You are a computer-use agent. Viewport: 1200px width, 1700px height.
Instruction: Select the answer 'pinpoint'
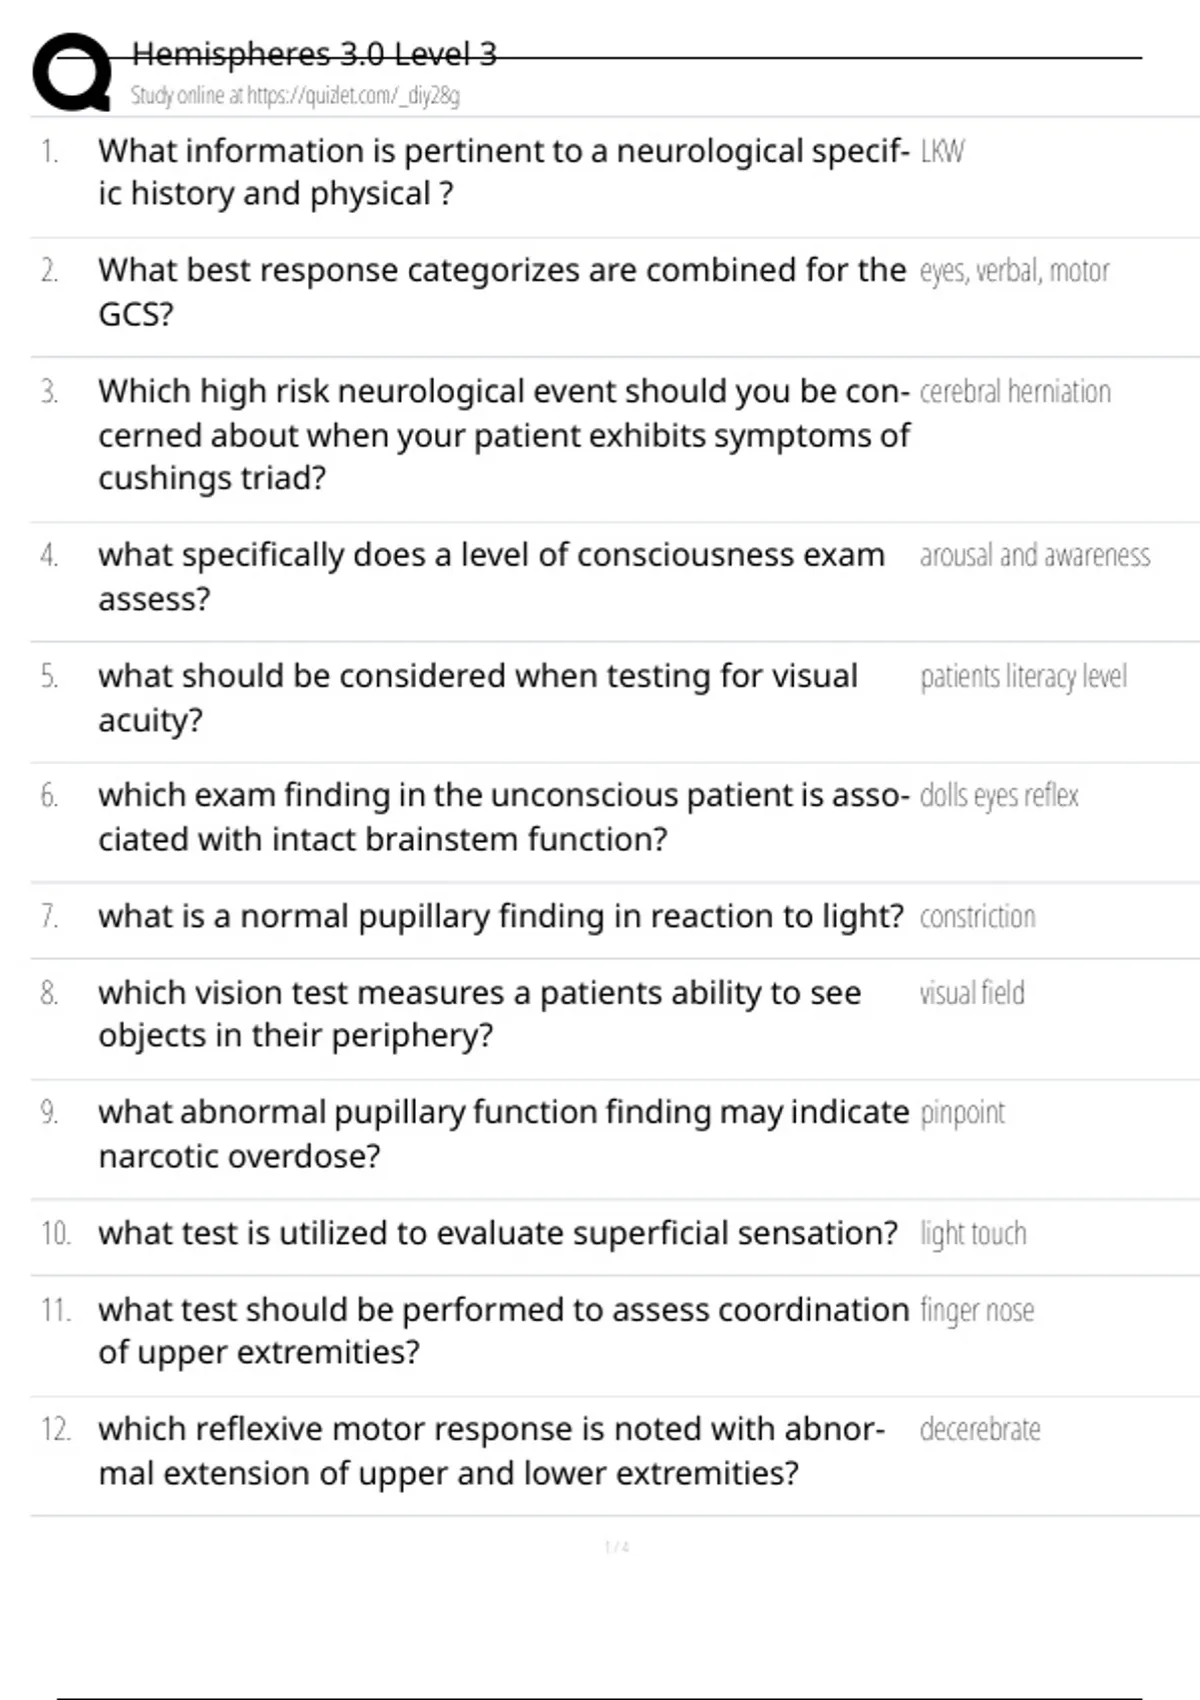tap(962, 1113)
